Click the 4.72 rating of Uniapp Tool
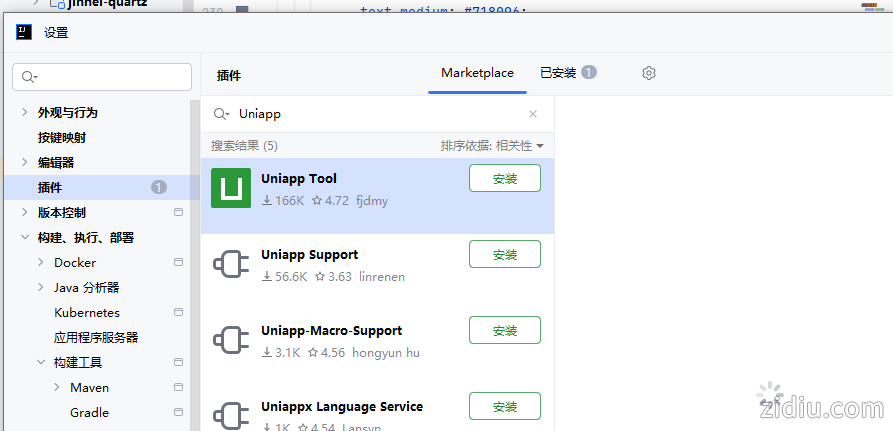 [x=330, y=200]
